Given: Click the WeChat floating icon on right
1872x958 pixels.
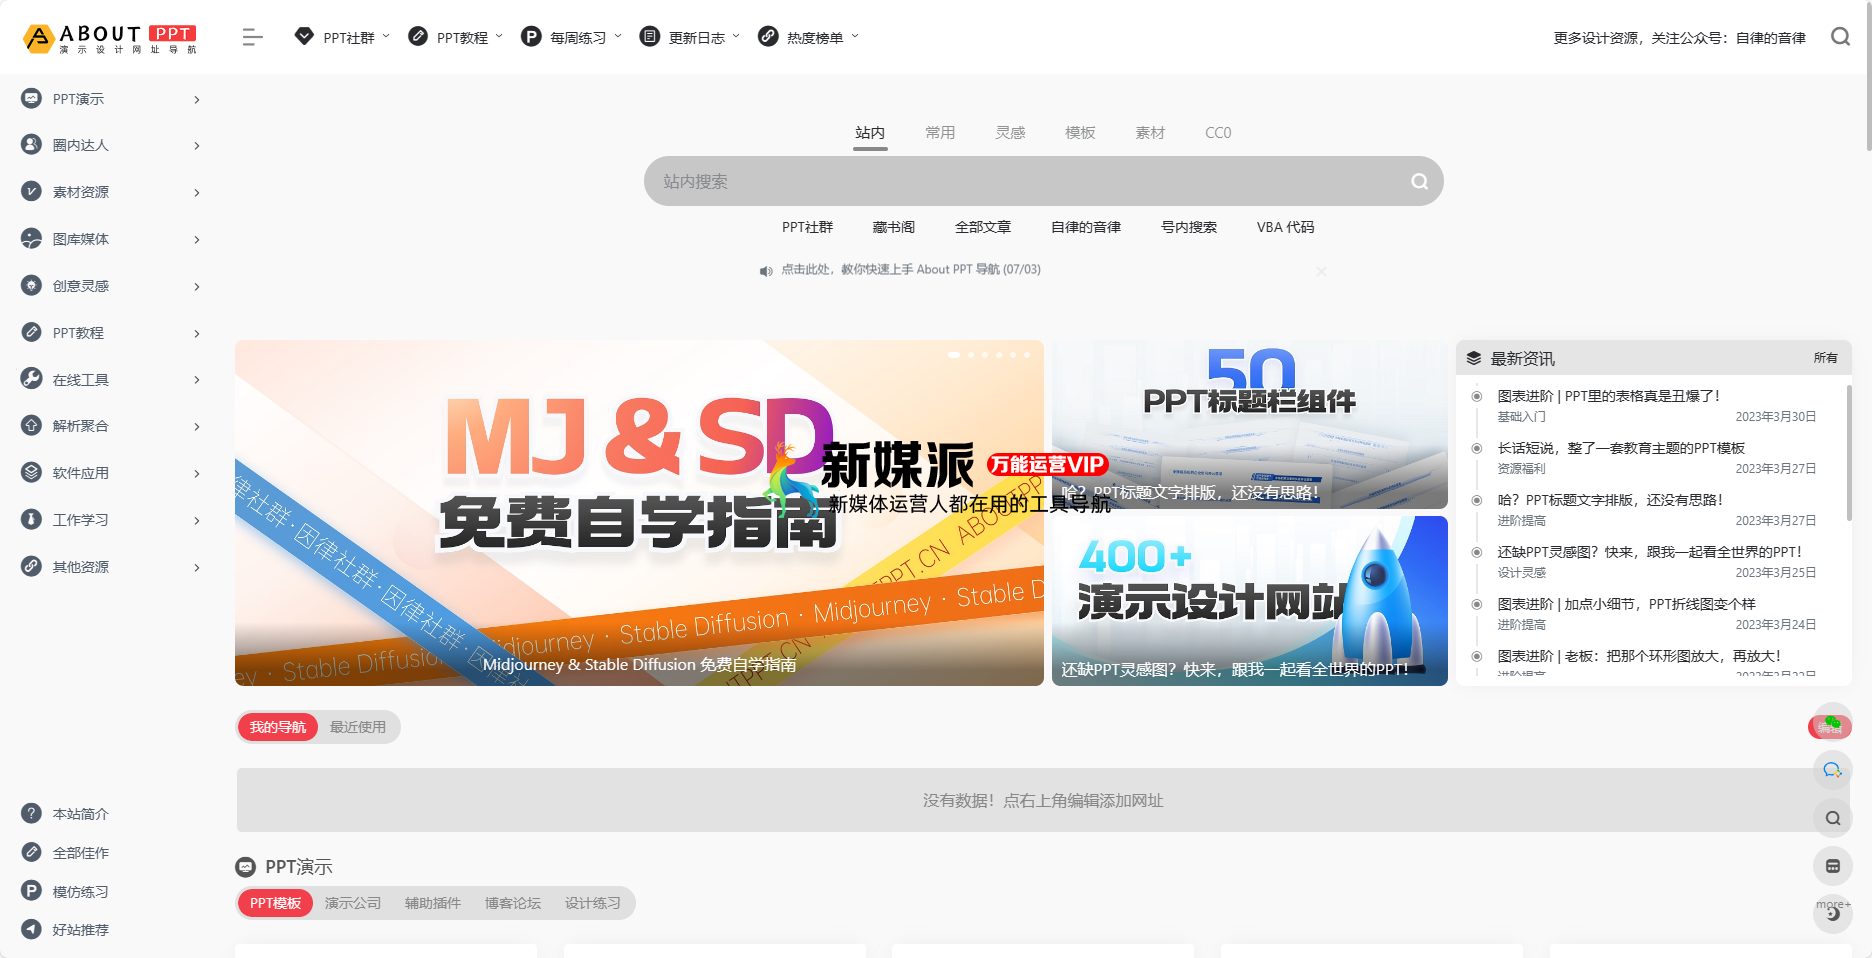Looking at the screenshot, I should coord(1831,724).
